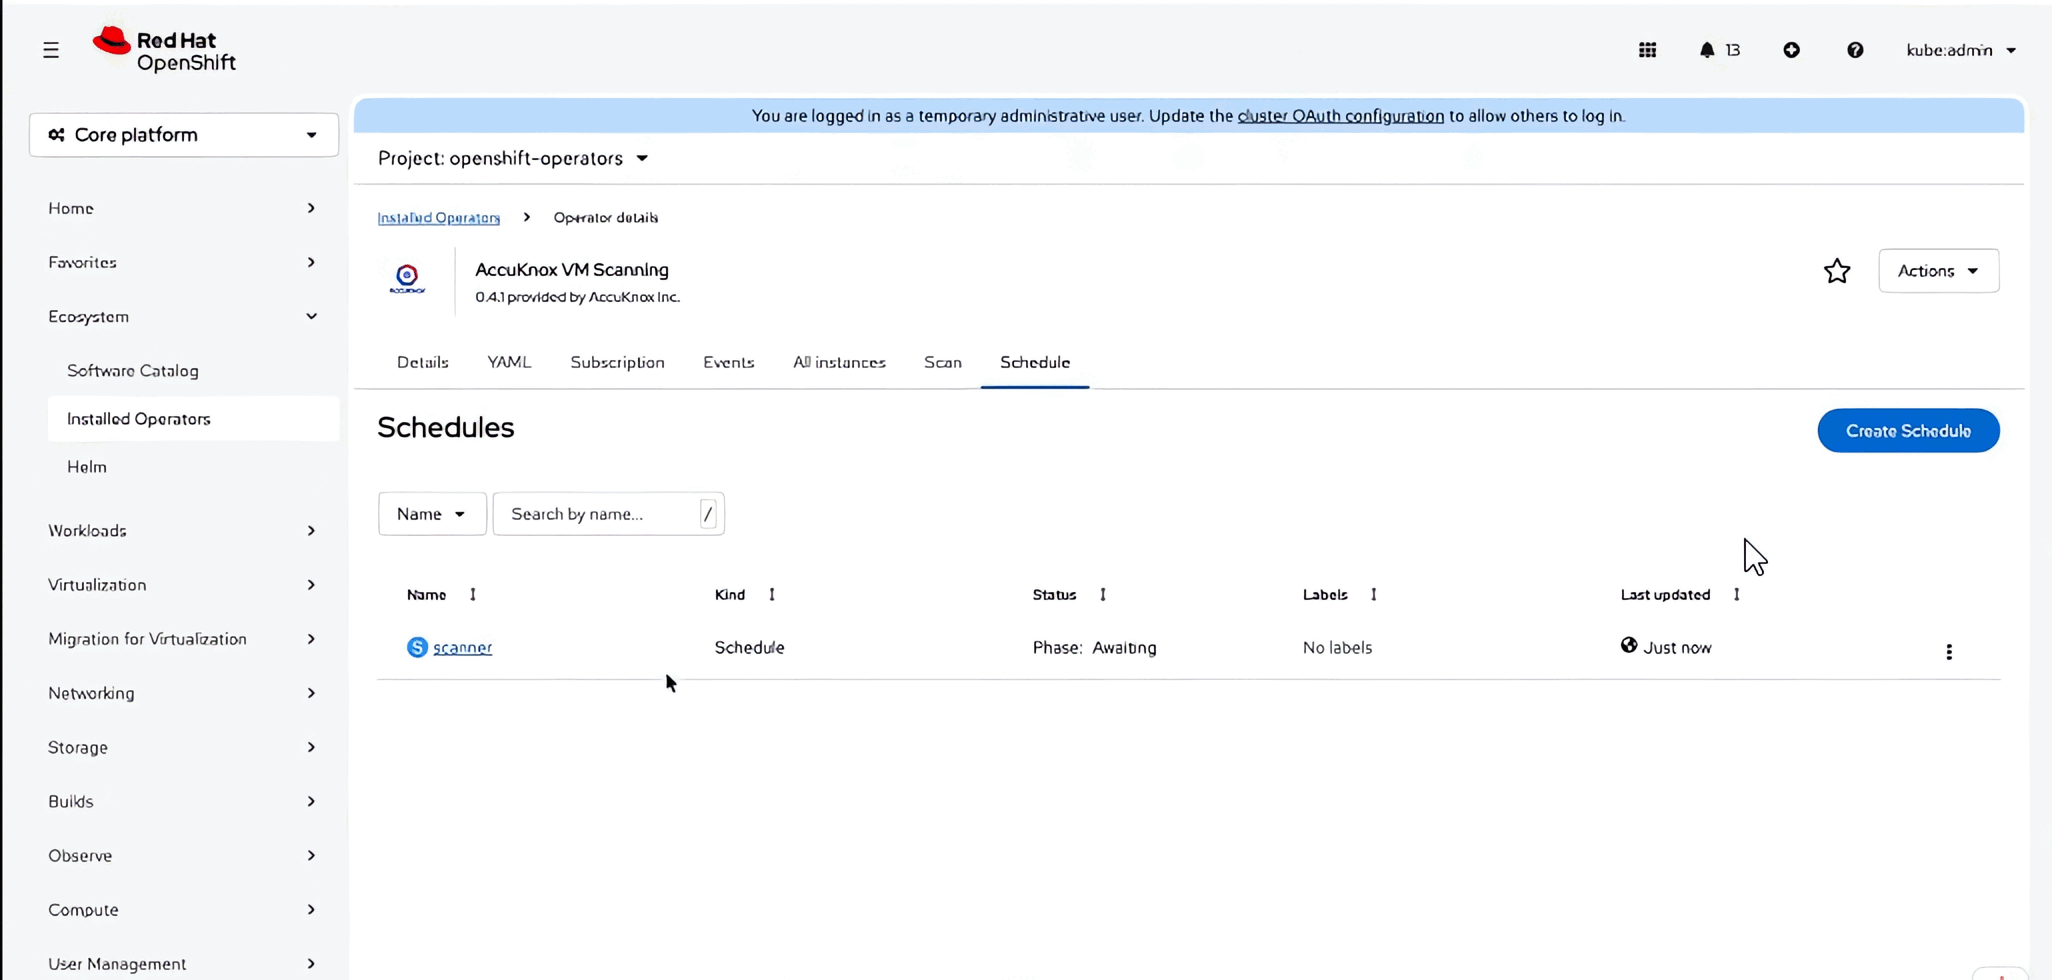Expand the Builds navigation section
Screen dimensions: 2052x980
183,801
